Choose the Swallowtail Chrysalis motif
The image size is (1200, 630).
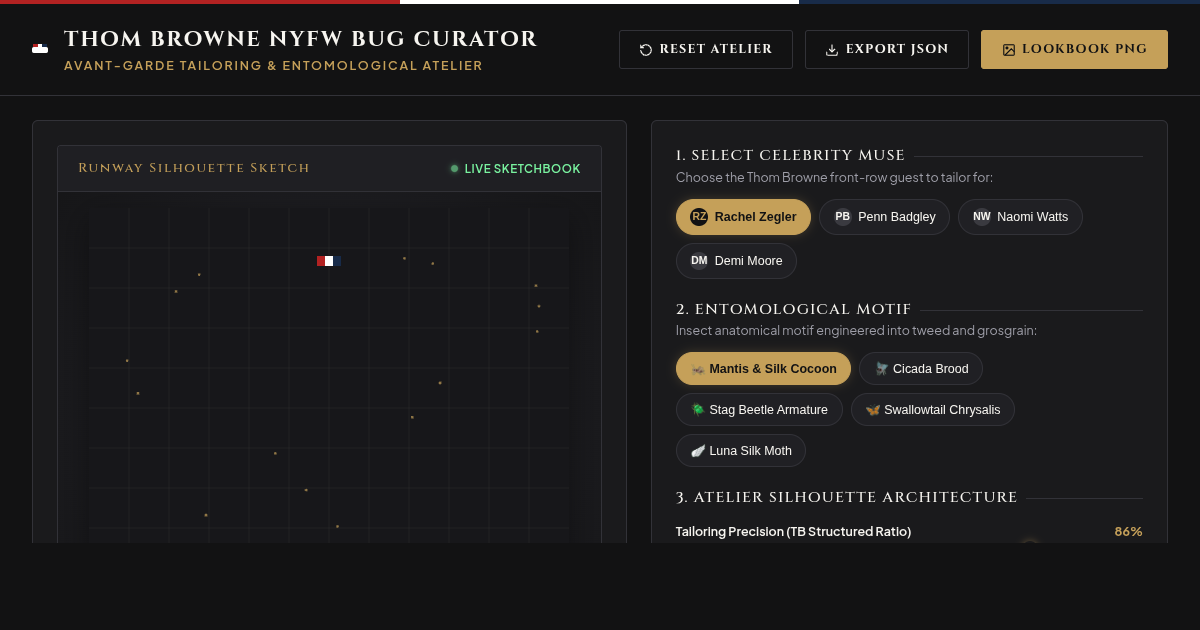tap(933, 410)
